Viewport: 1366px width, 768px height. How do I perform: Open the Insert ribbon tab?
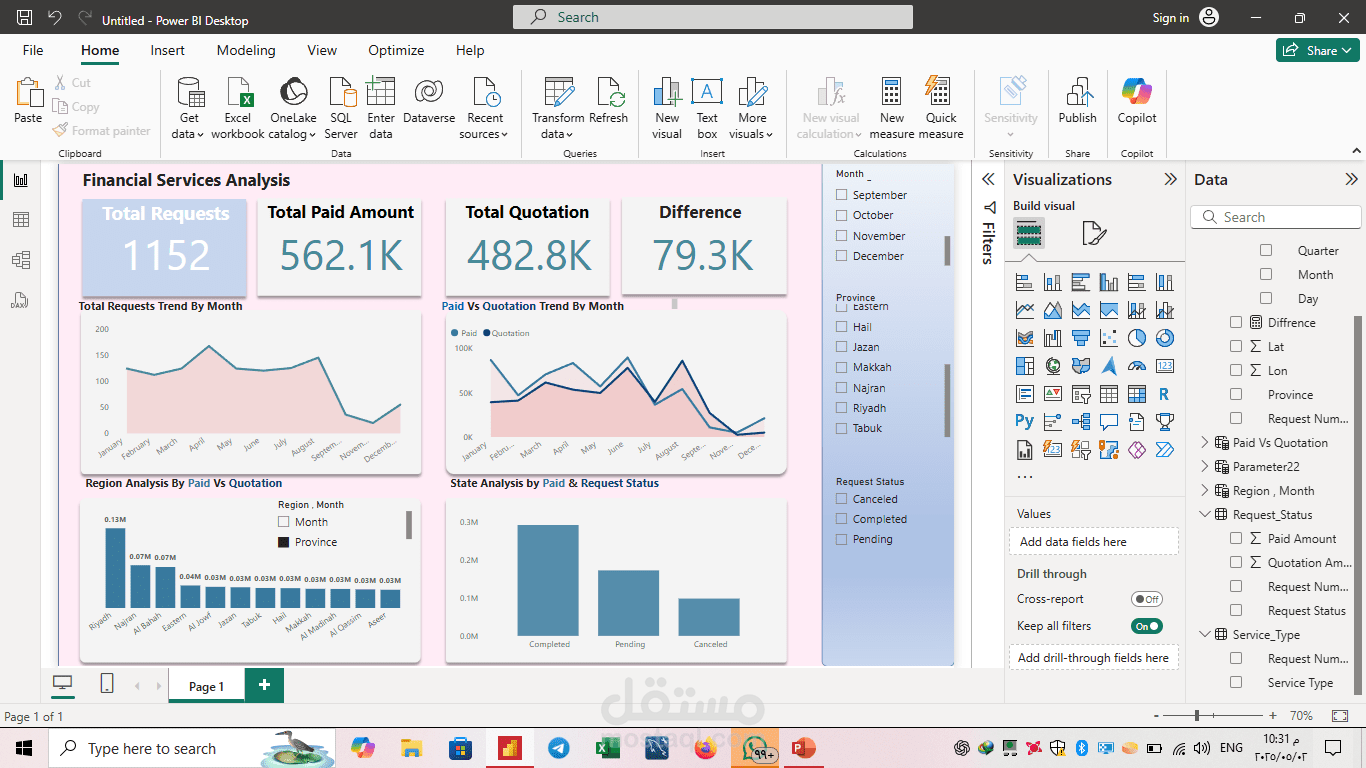click(x=168, y=50)
